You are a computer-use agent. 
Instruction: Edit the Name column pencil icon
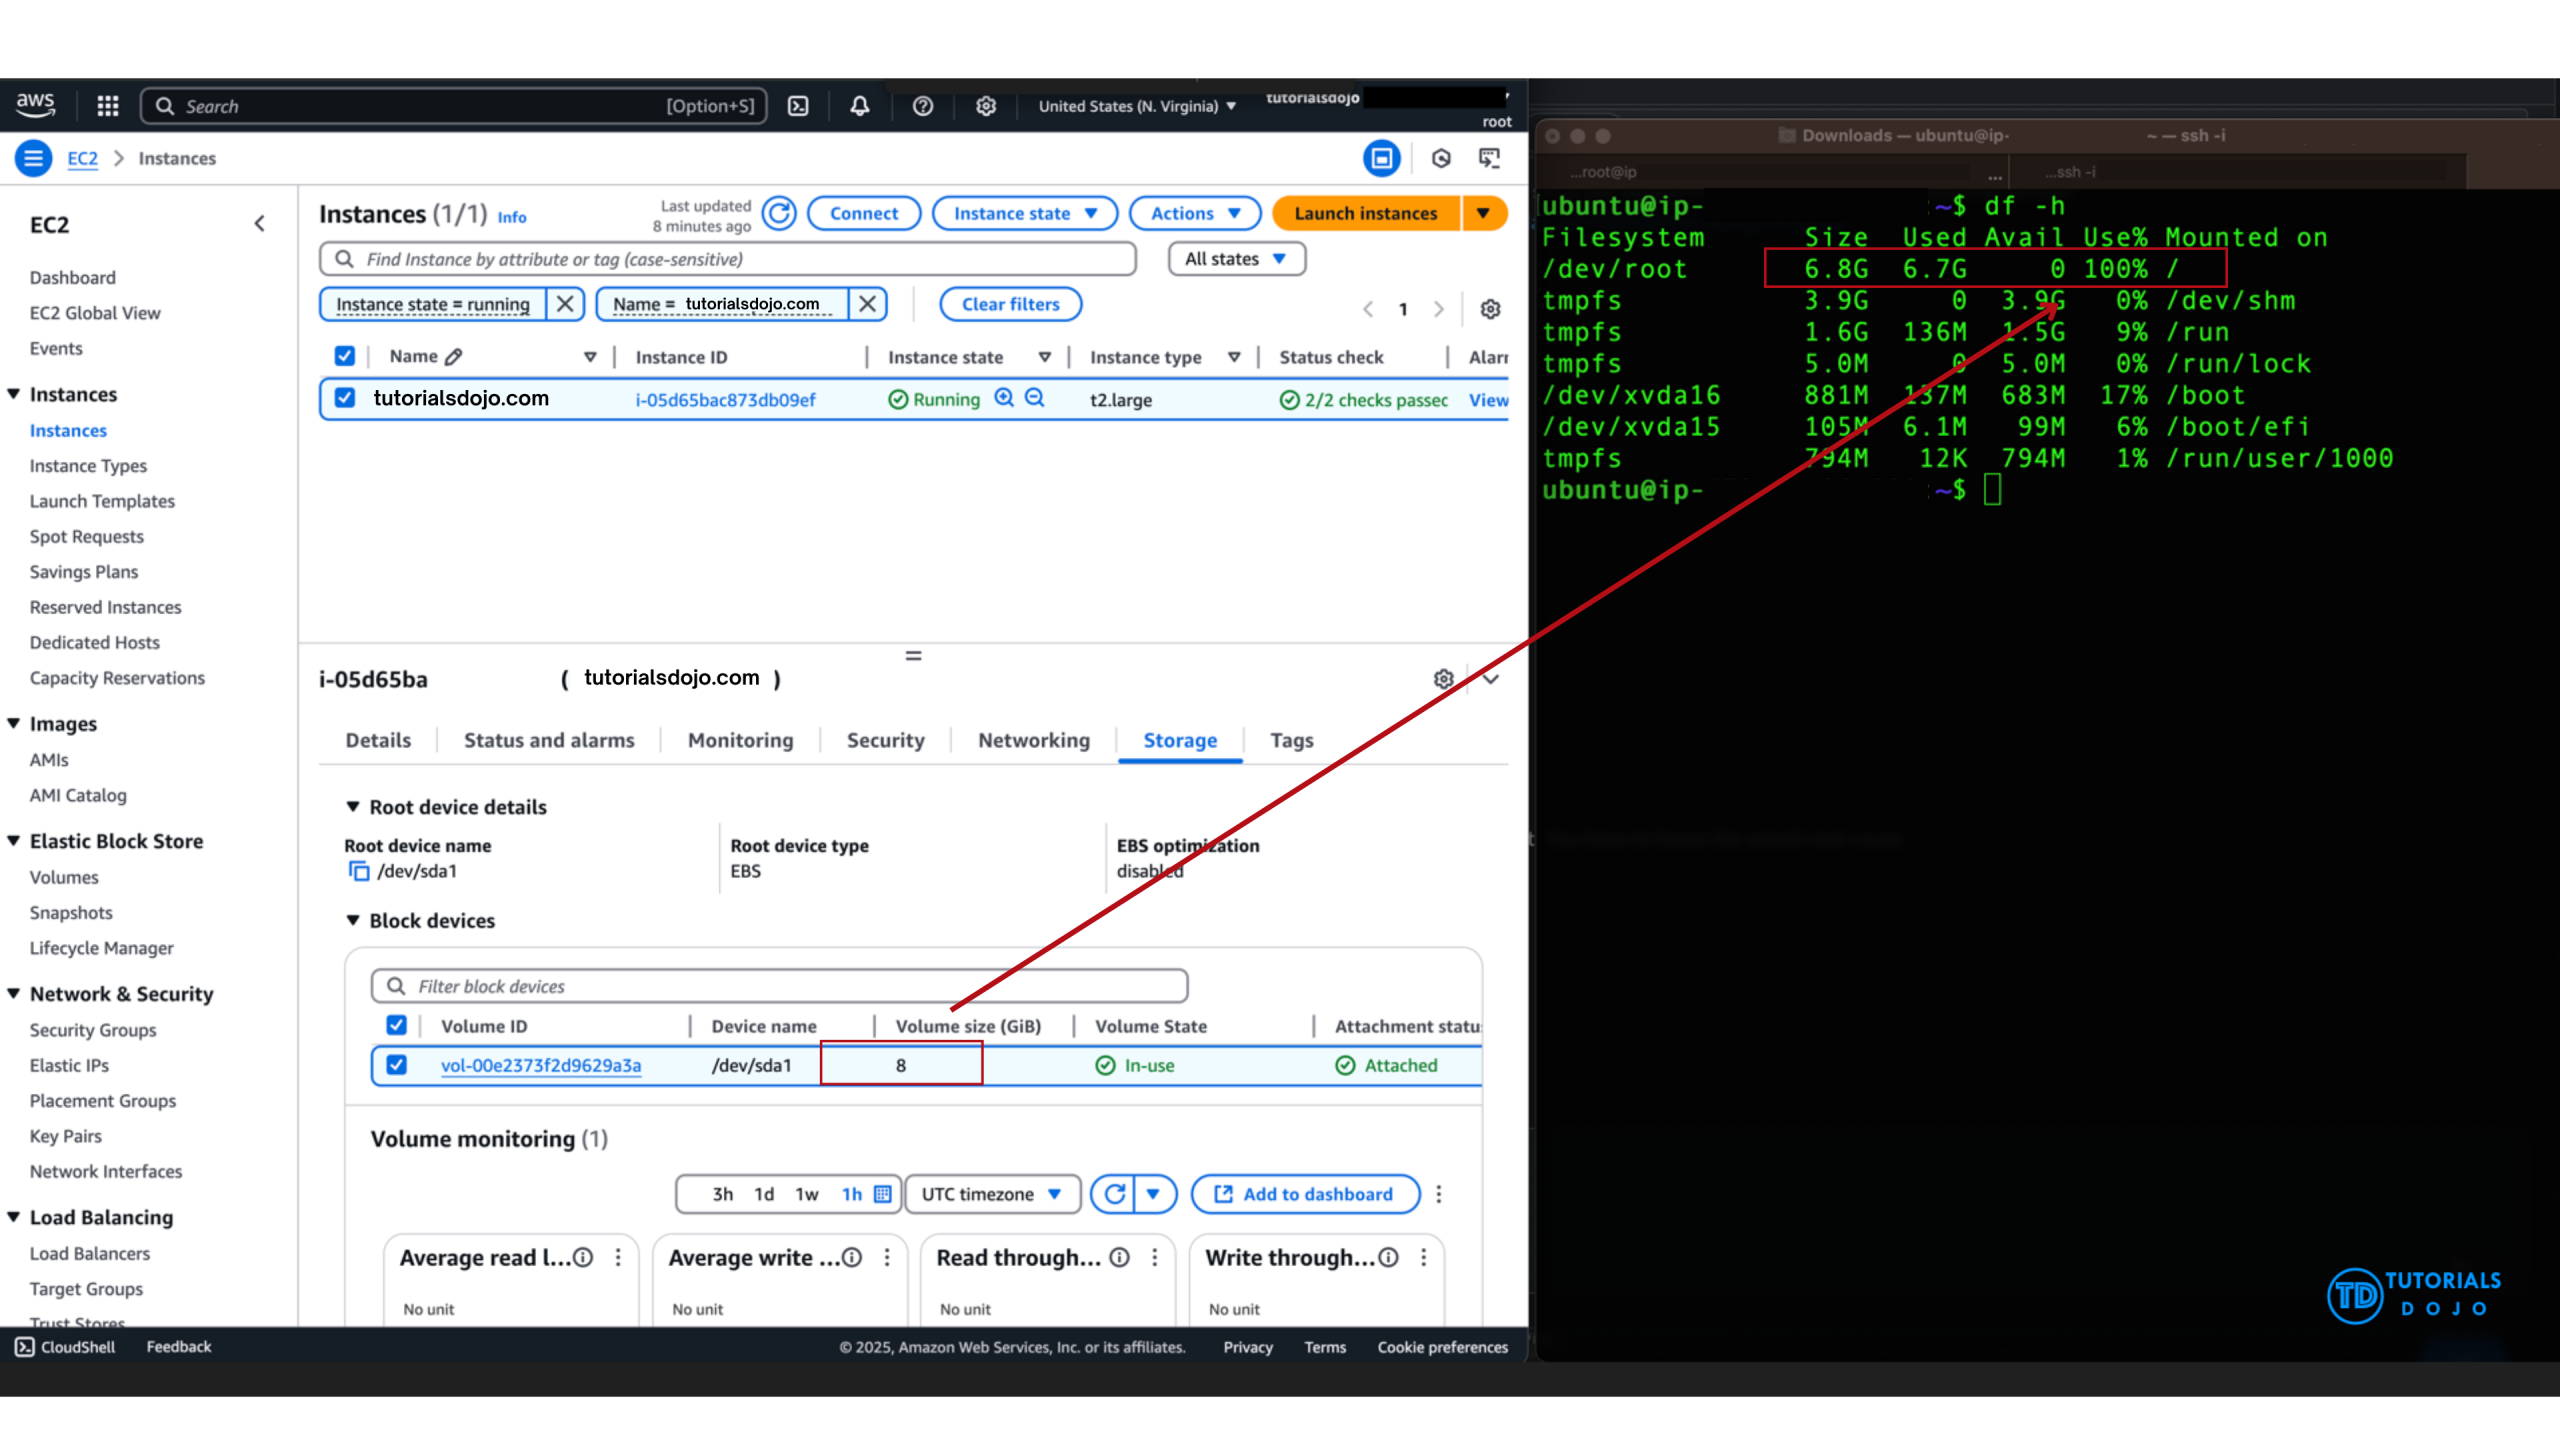(454, 356)
